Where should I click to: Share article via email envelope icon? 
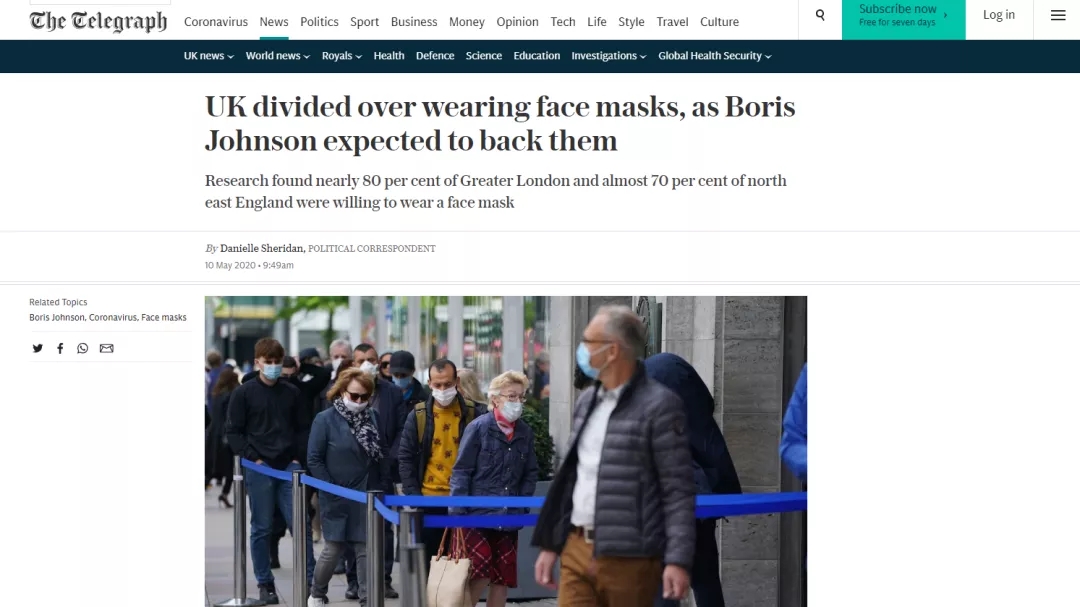106,348
